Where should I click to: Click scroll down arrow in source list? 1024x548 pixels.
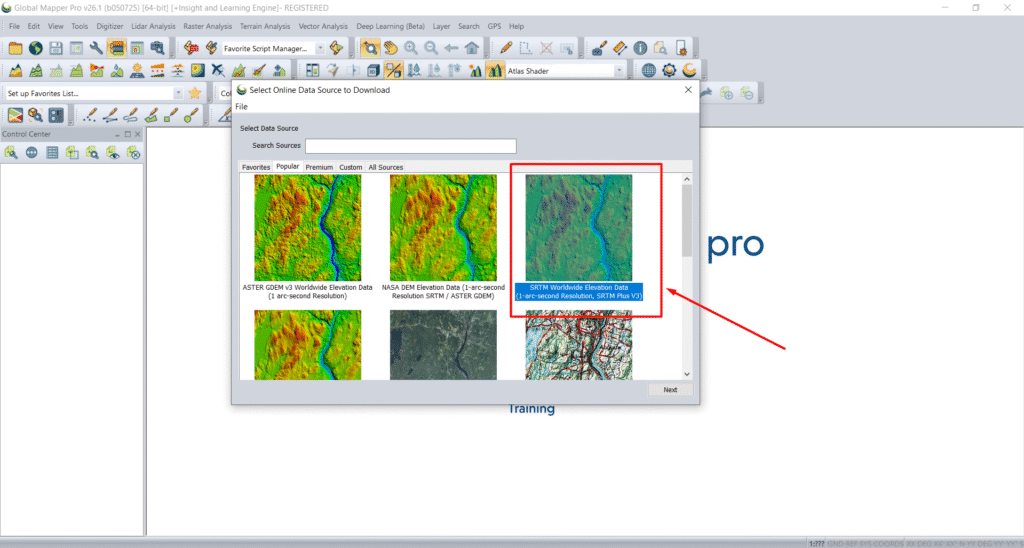point(687,374)
